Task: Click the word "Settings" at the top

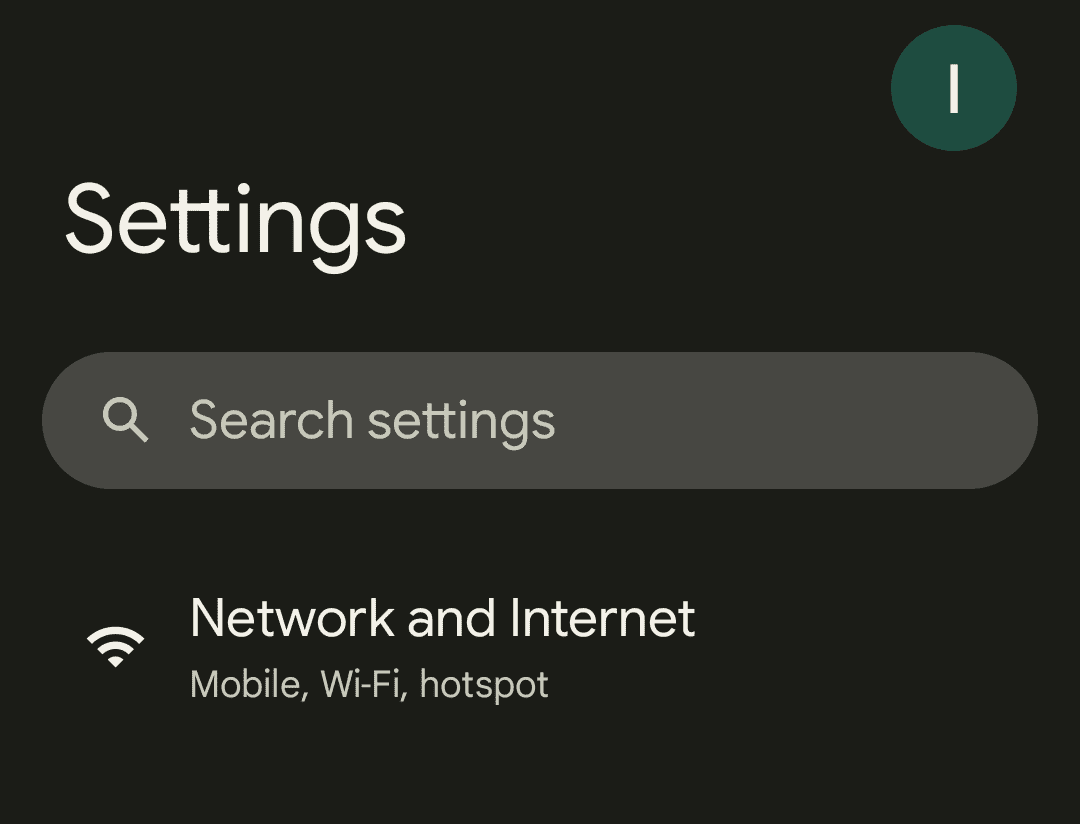Action: (x=235, y=222)
